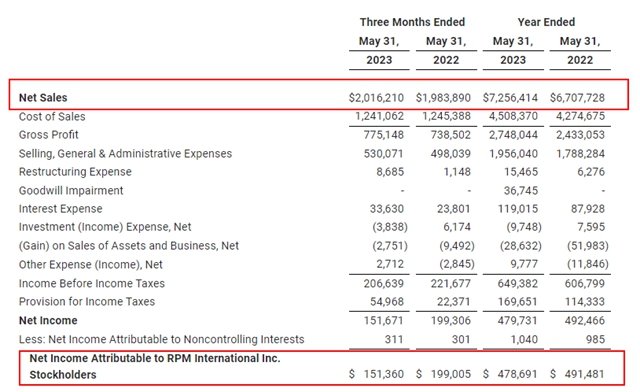Select the $2,016,210 Net Sales value
640x392 pixels.
pyautogui.click(x=376, y=98)
